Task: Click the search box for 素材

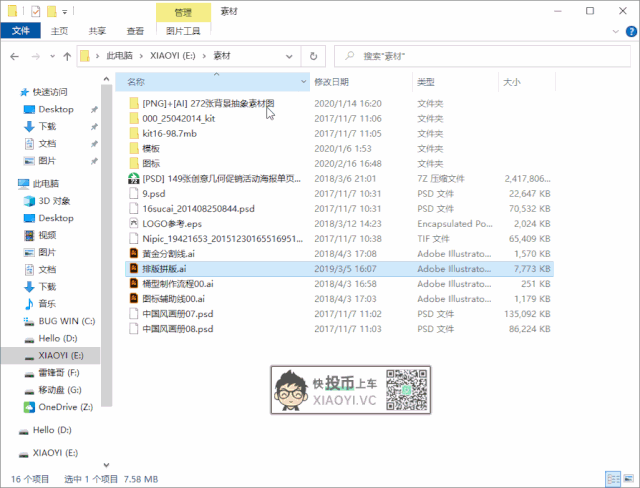Action: pyautogui.click(x=482, y=56)
